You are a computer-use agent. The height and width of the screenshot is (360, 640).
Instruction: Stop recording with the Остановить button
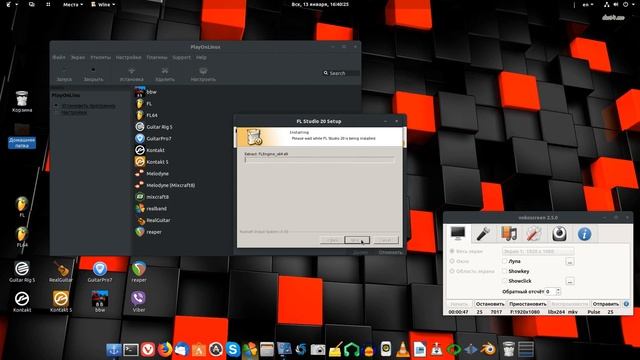click(x=490, y=304)
